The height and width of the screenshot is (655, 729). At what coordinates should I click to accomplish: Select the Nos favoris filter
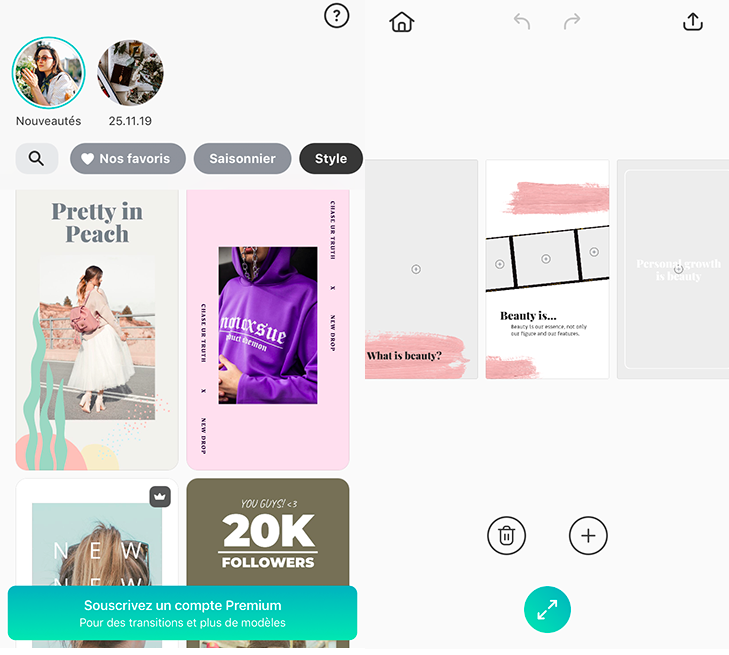pyautogui.click(x=128, y=158)
